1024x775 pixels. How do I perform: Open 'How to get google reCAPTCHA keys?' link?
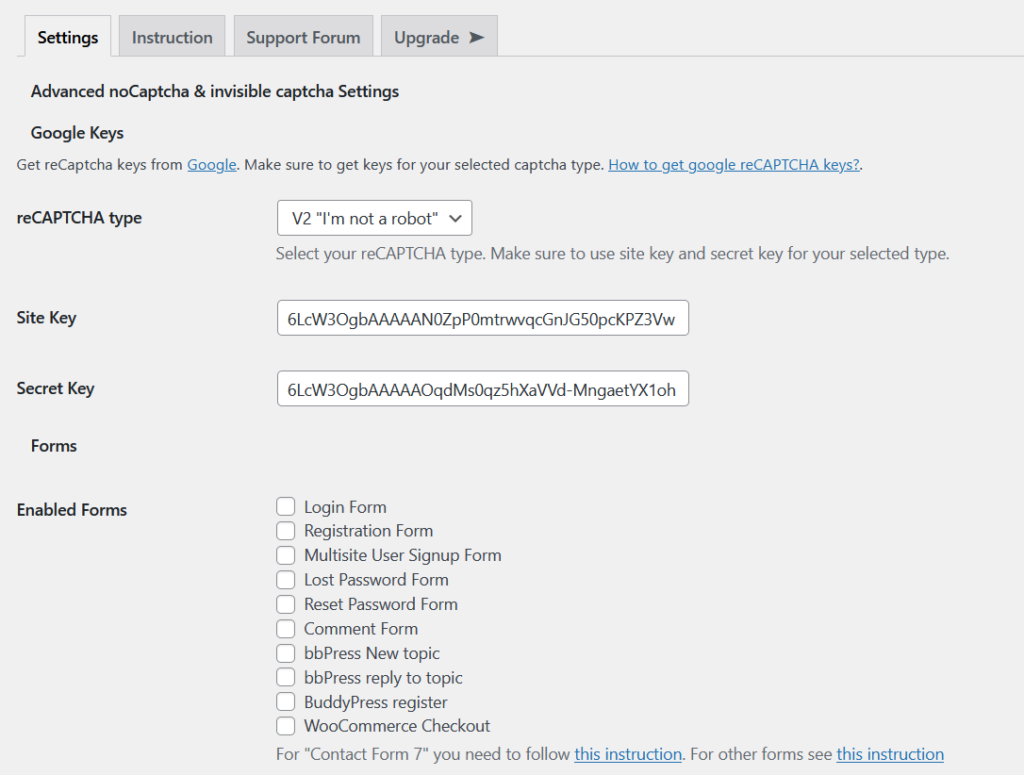(734, 165)
